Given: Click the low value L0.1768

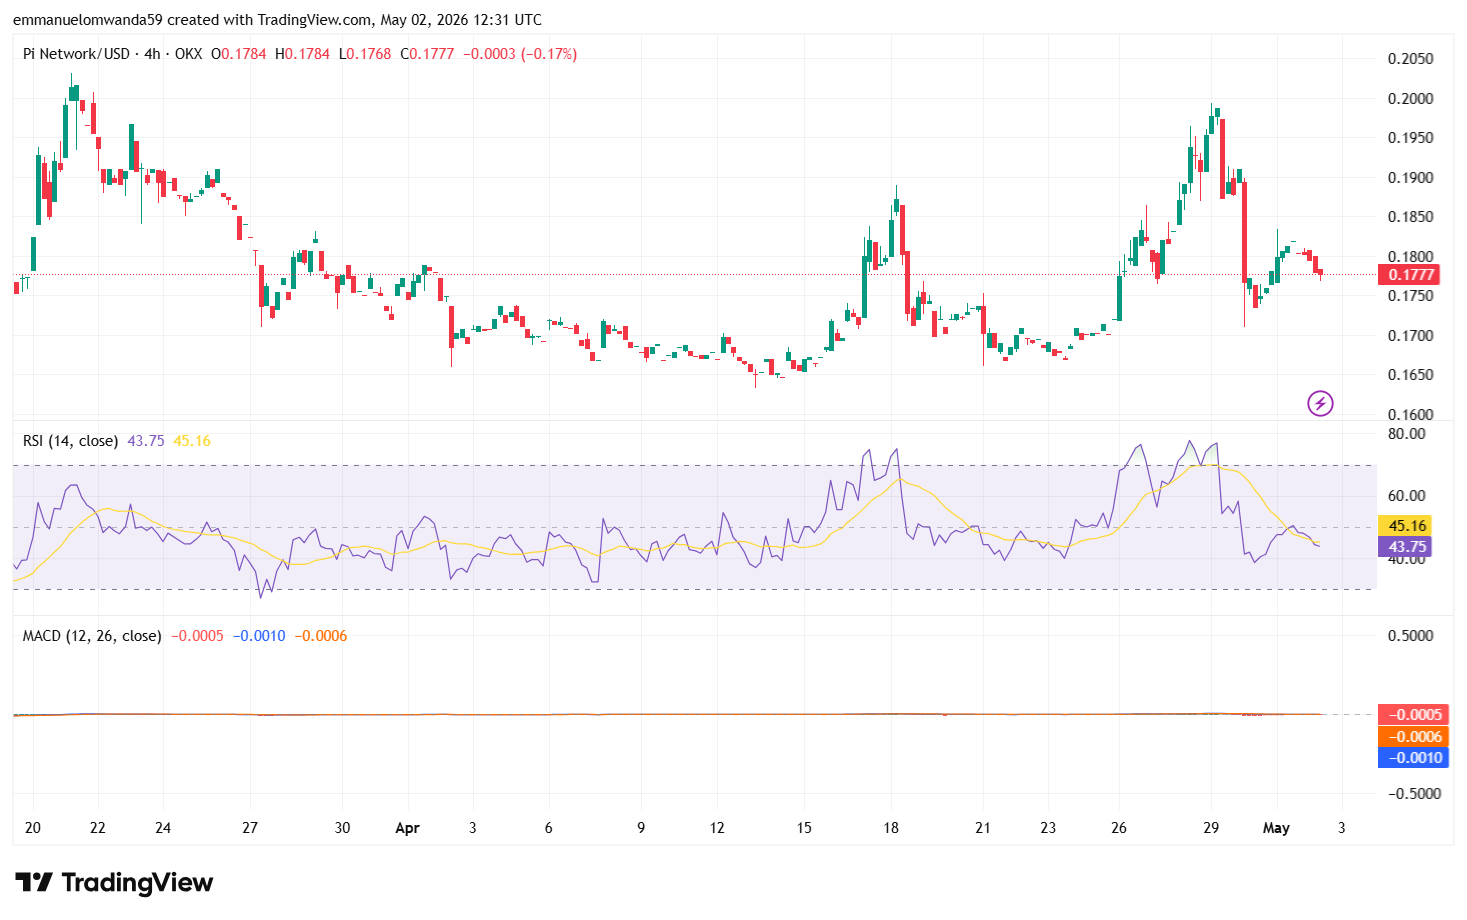Looking at the screenshot, I should (x=365, y=54).
